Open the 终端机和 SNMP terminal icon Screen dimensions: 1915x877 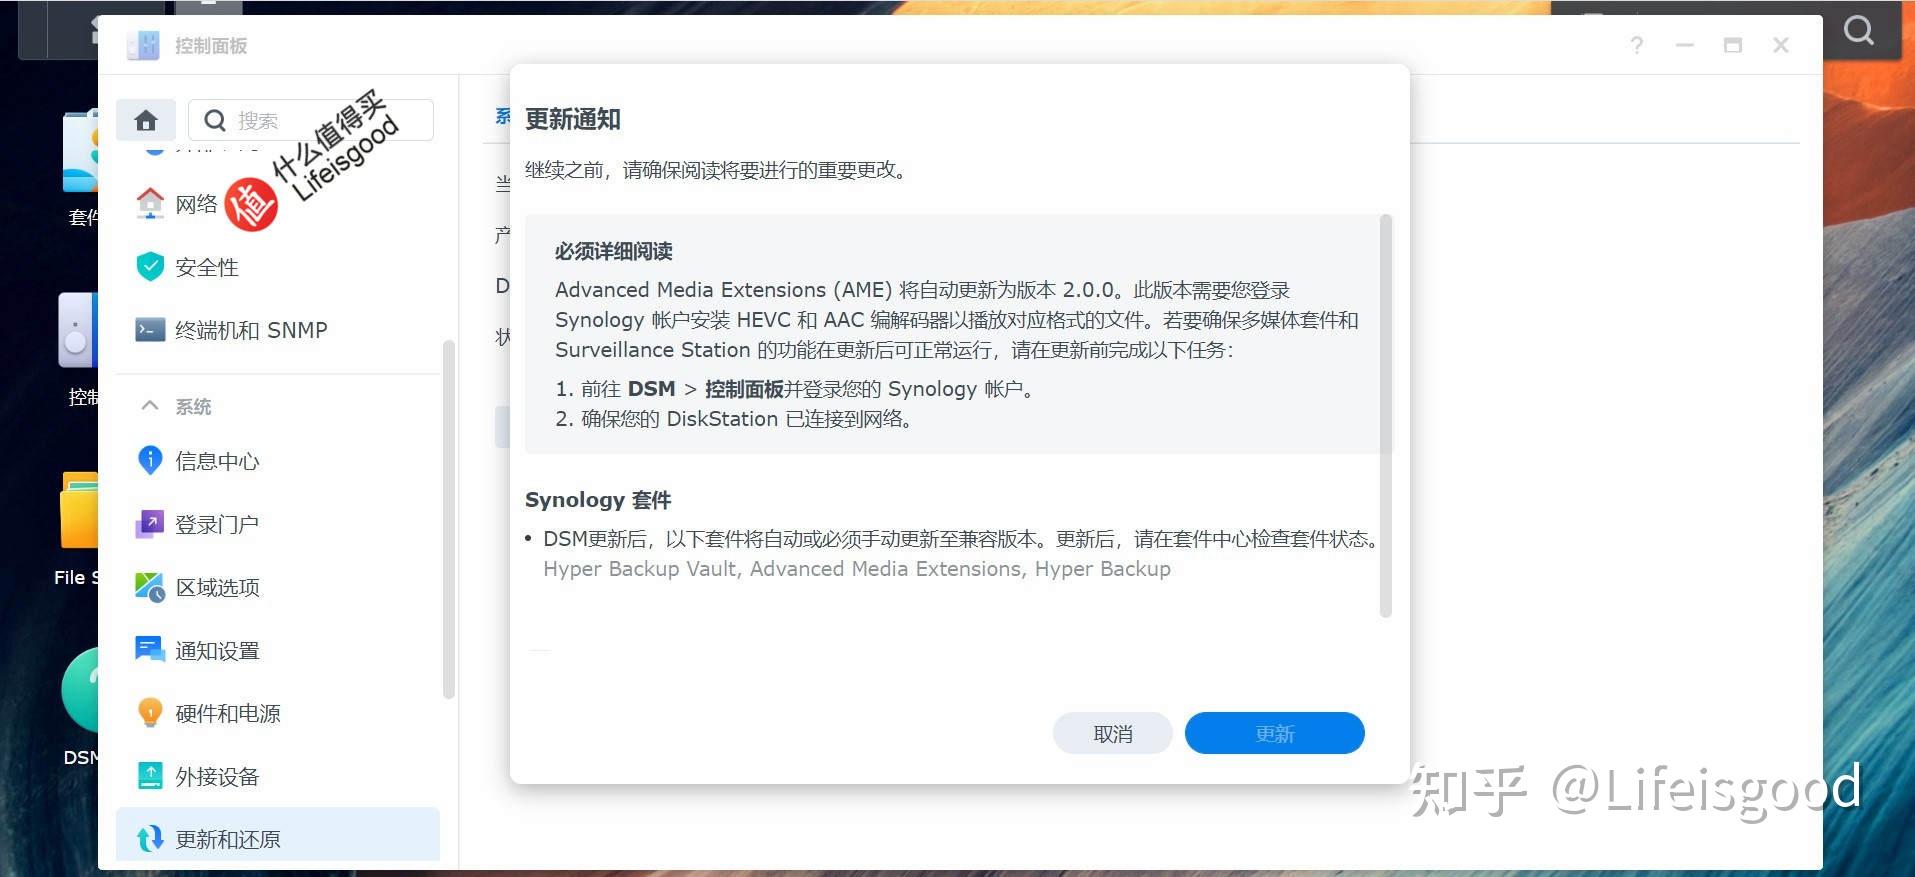150,329
